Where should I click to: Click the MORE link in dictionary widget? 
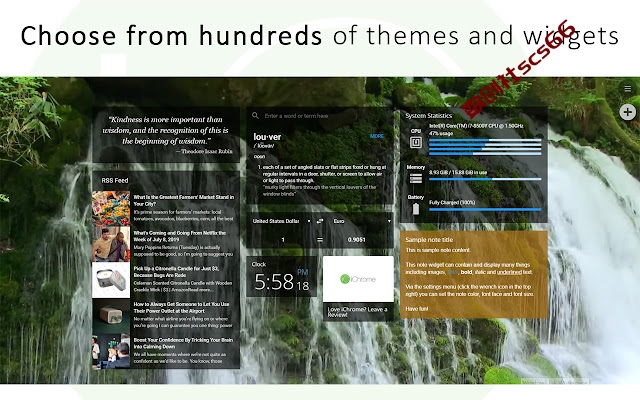(x=376, y=136)
